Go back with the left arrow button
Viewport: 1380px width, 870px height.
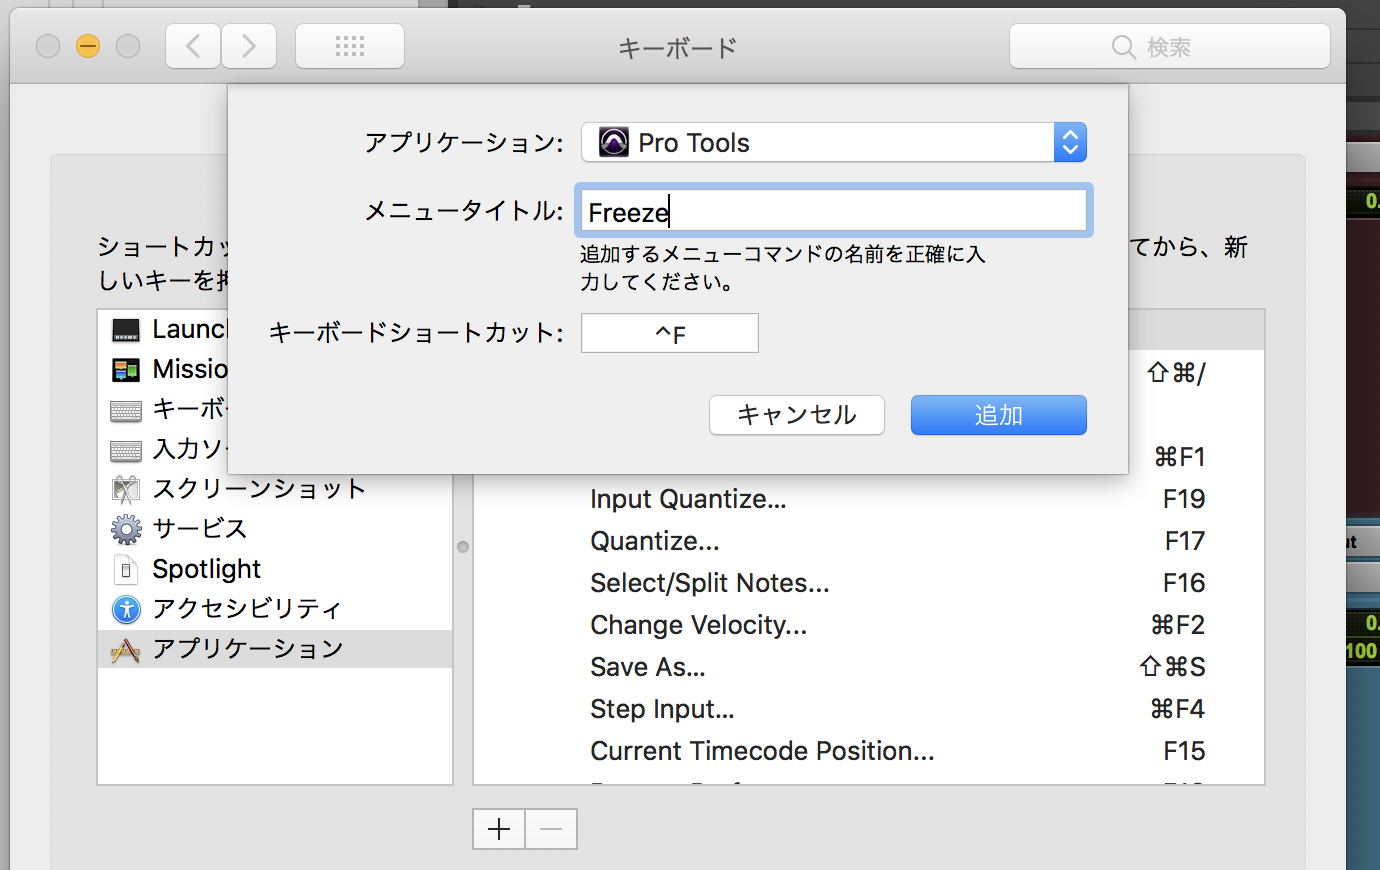tap(193, 46)
